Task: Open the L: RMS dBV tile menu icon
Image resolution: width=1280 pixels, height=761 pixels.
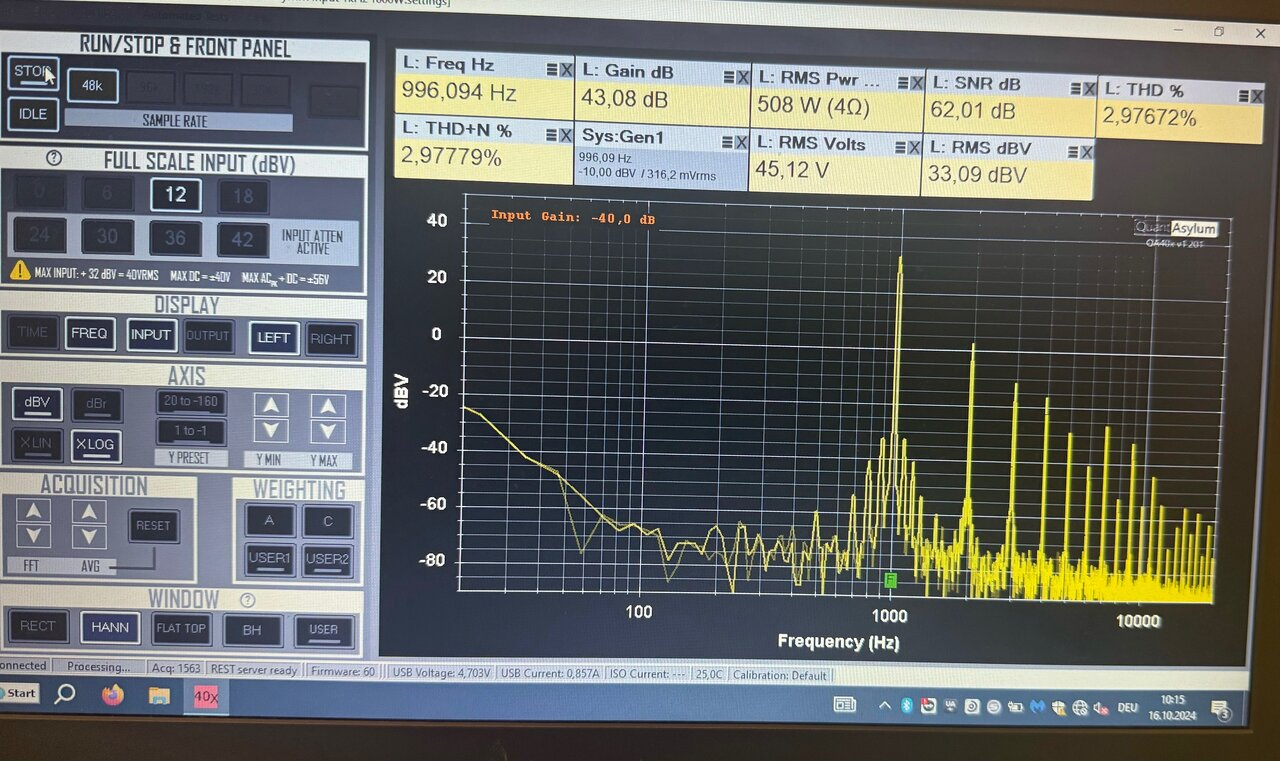Action: 1073,152
